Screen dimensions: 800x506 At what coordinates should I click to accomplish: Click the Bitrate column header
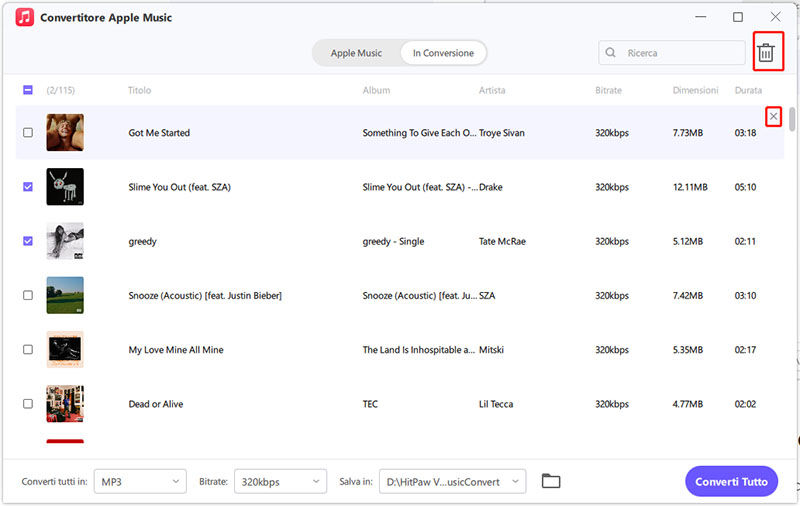pos(608,90)
